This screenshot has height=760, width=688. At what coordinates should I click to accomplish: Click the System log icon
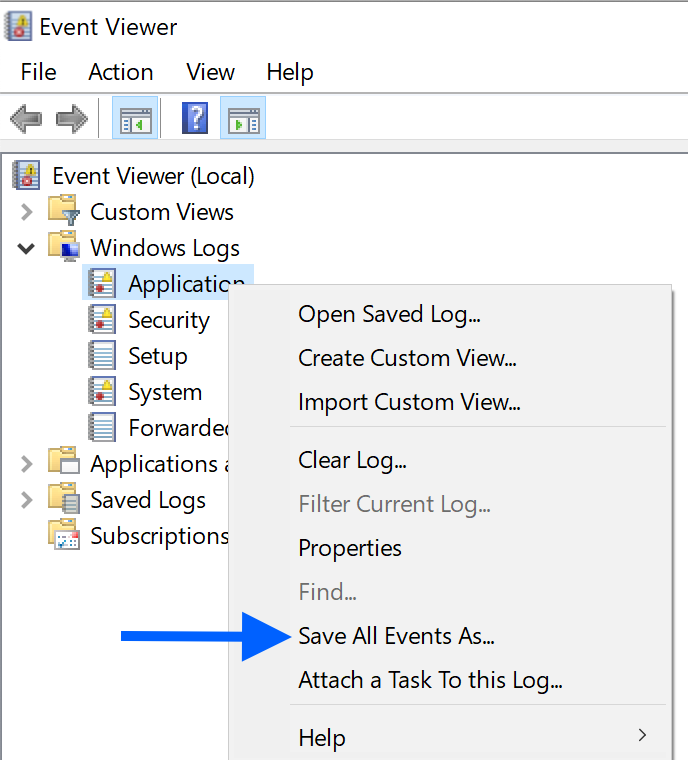point(102,392)
